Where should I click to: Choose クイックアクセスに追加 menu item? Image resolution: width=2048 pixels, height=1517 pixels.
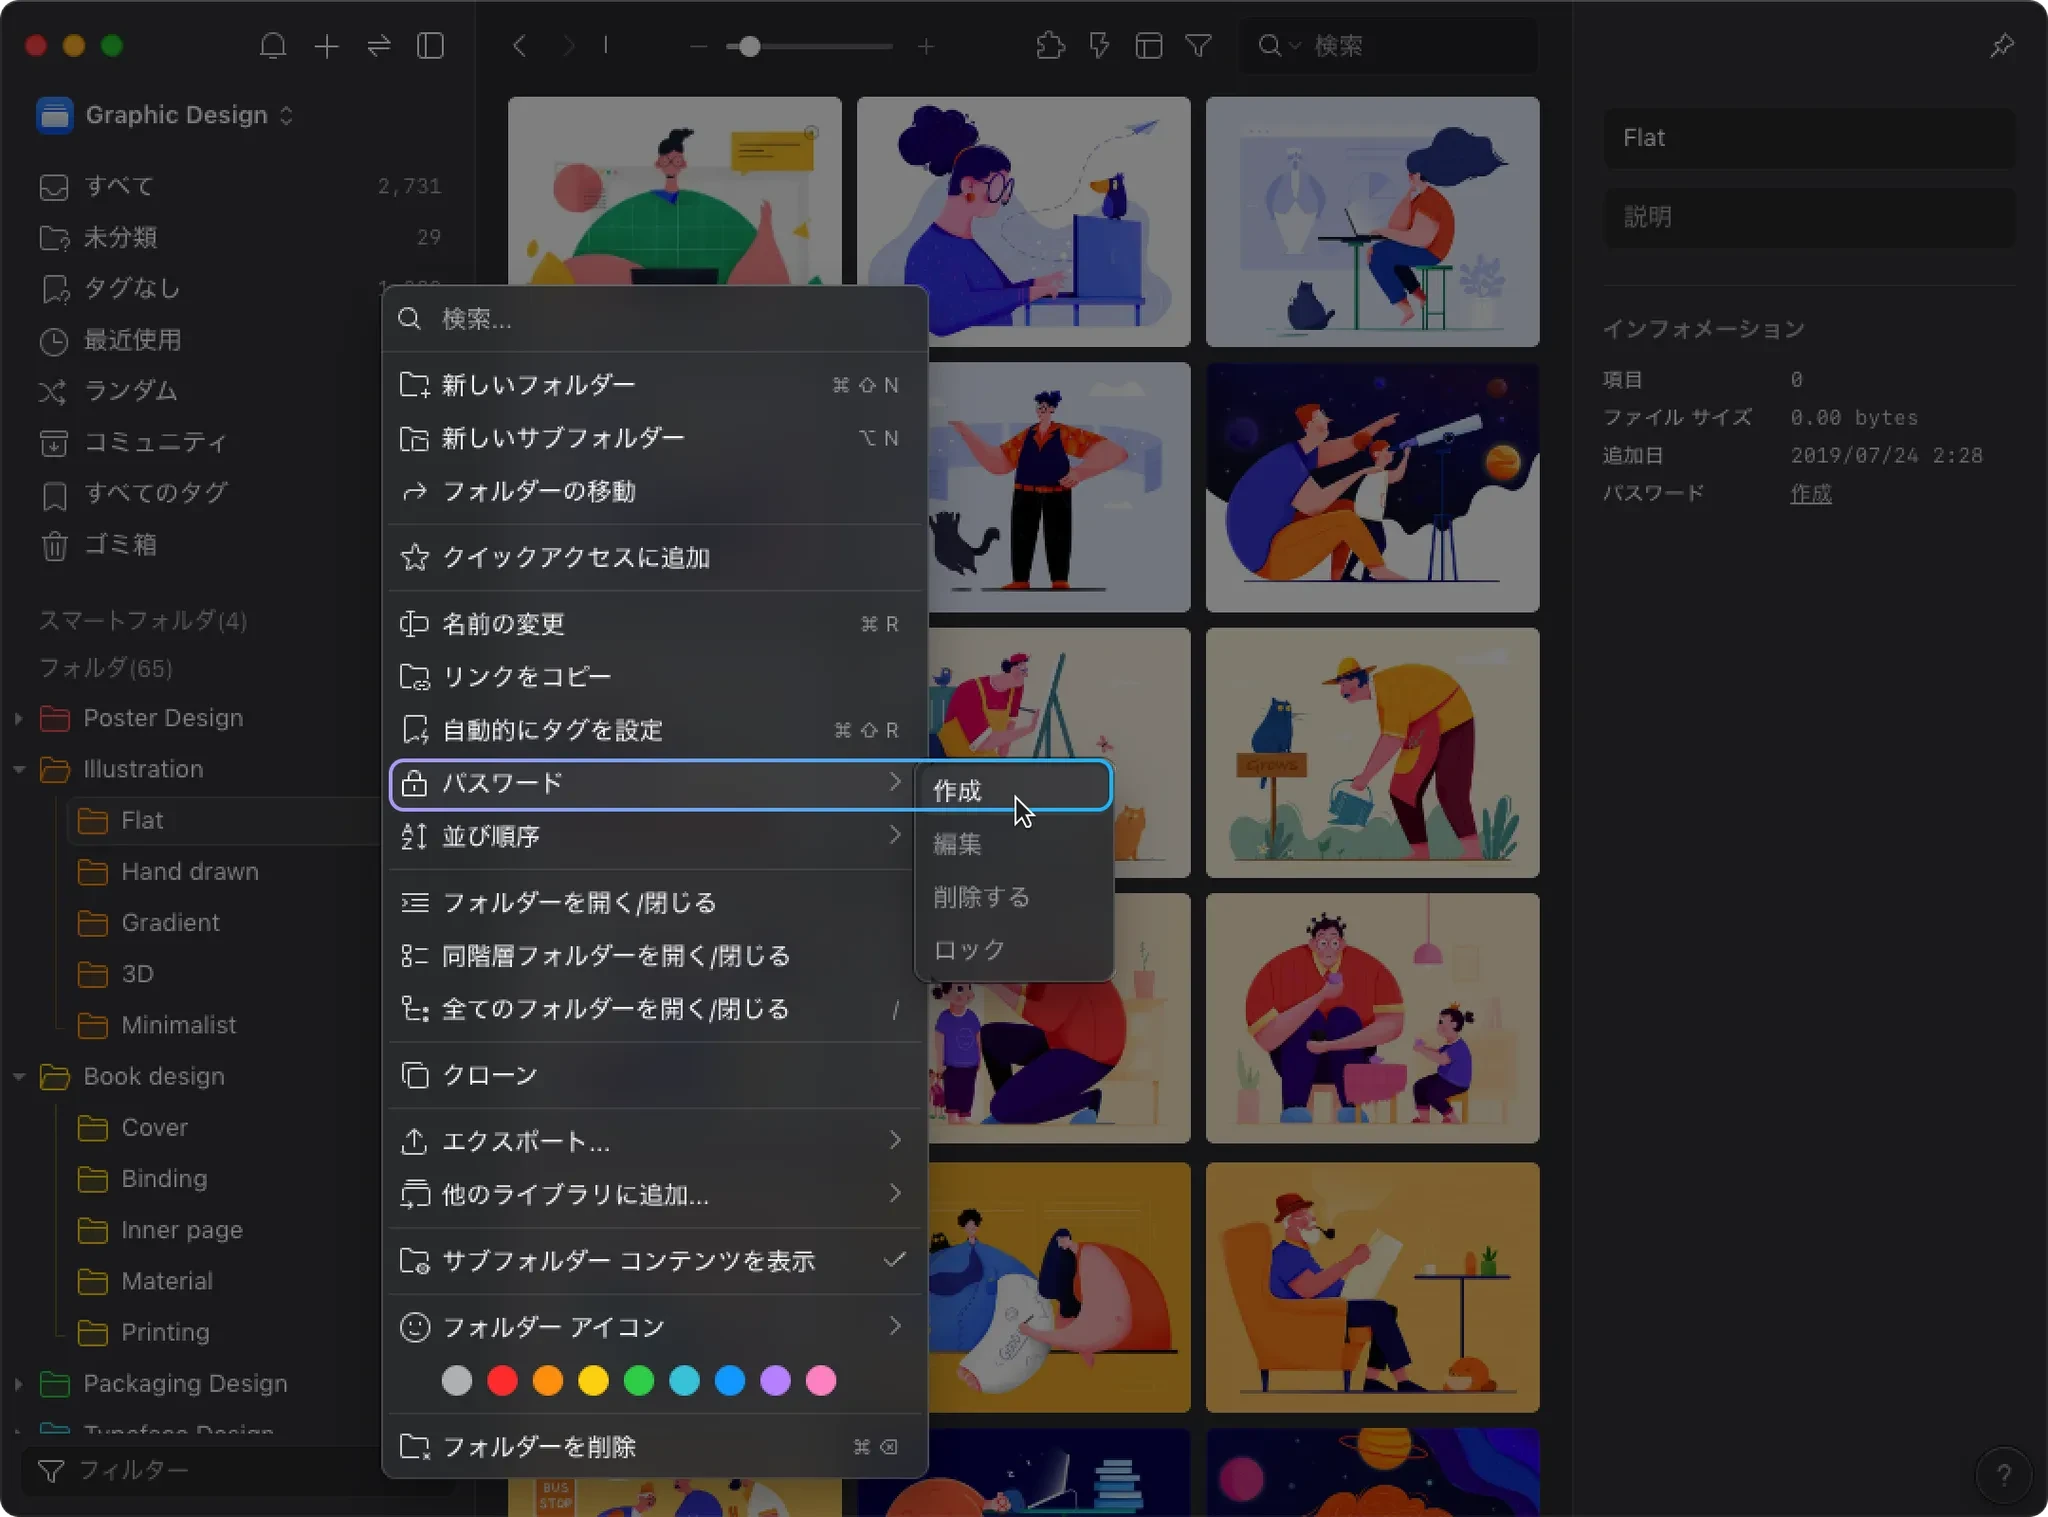tap(654, 557)
